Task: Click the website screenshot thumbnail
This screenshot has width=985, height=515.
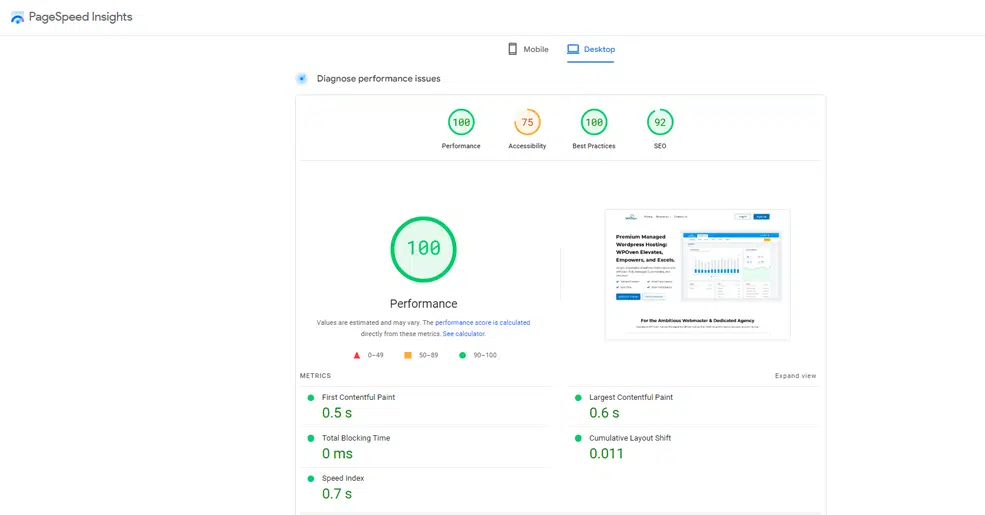Action: tap(697, 274)
